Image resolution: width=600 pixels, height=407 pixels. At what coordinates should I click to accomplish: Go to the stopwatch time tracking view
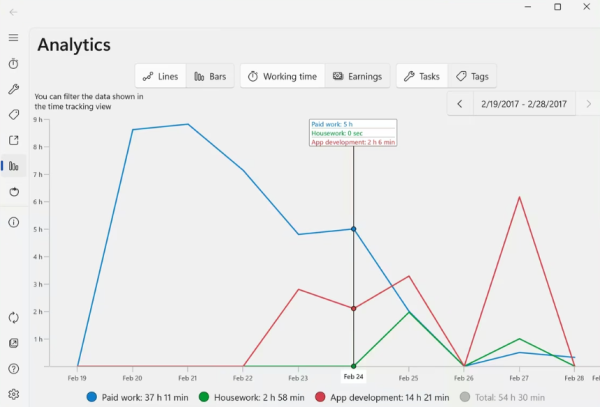tap(13, 63)
